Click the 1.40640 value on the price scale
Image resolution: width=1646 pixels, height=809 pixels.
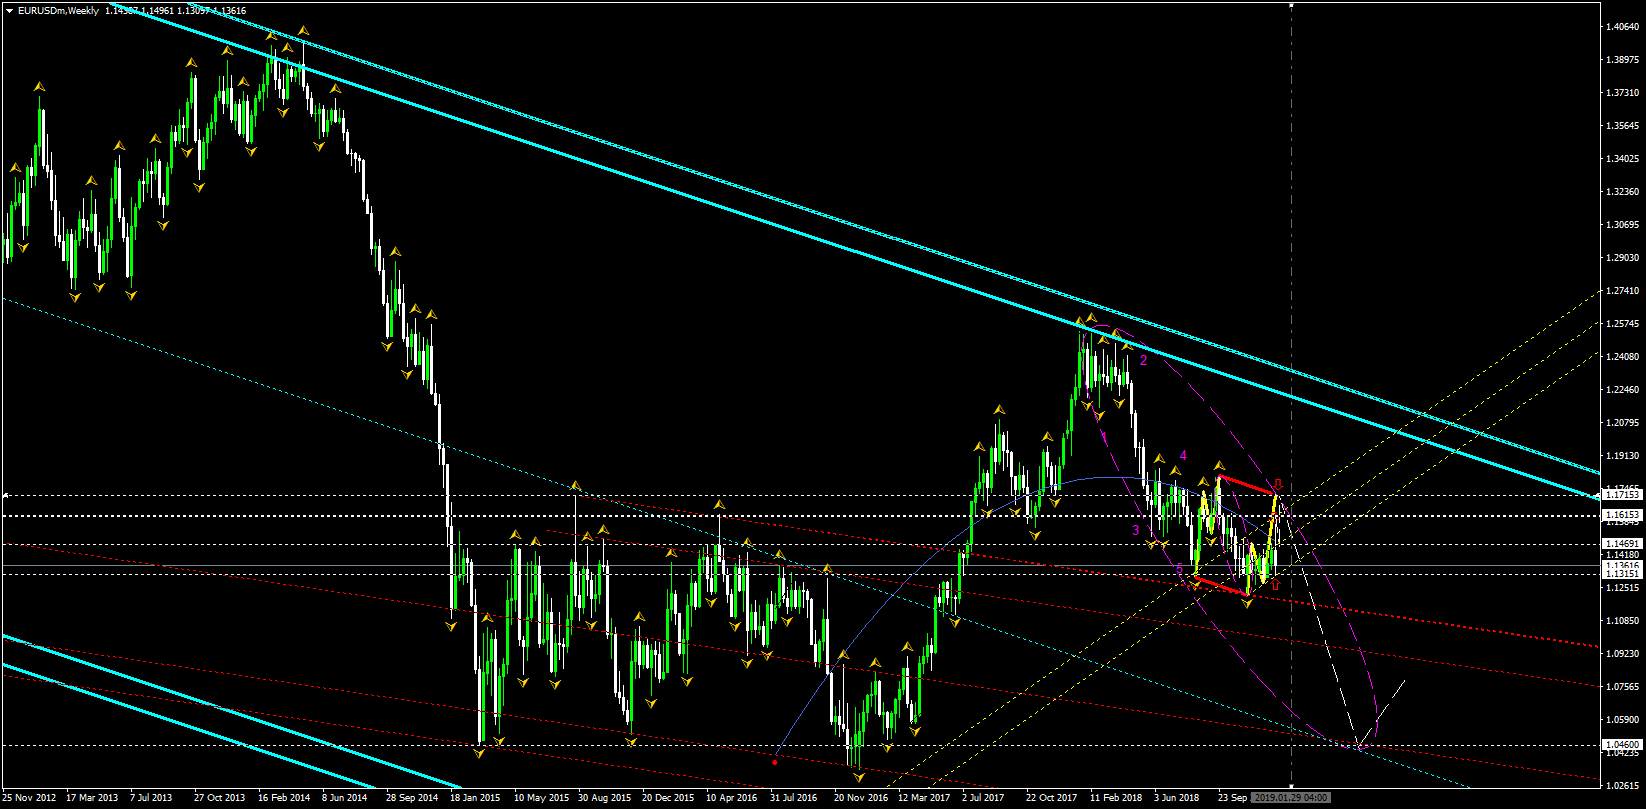[1621, 27]
